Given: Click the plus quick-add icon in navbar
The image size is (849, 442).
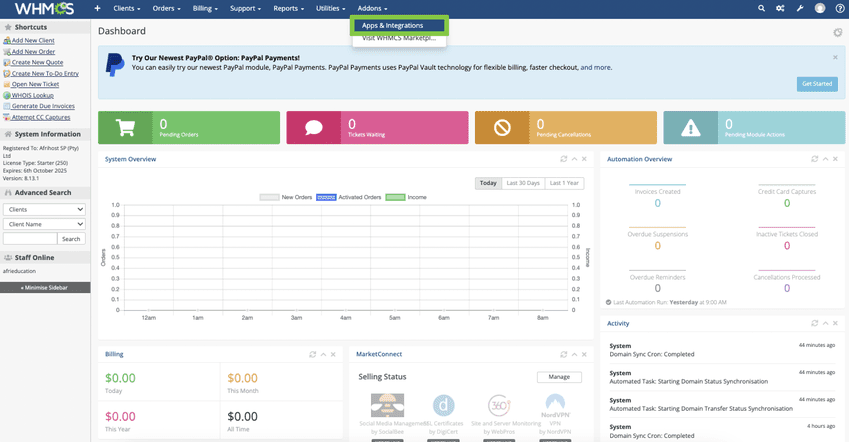Looking at the screenshot, I should point(97,8).
